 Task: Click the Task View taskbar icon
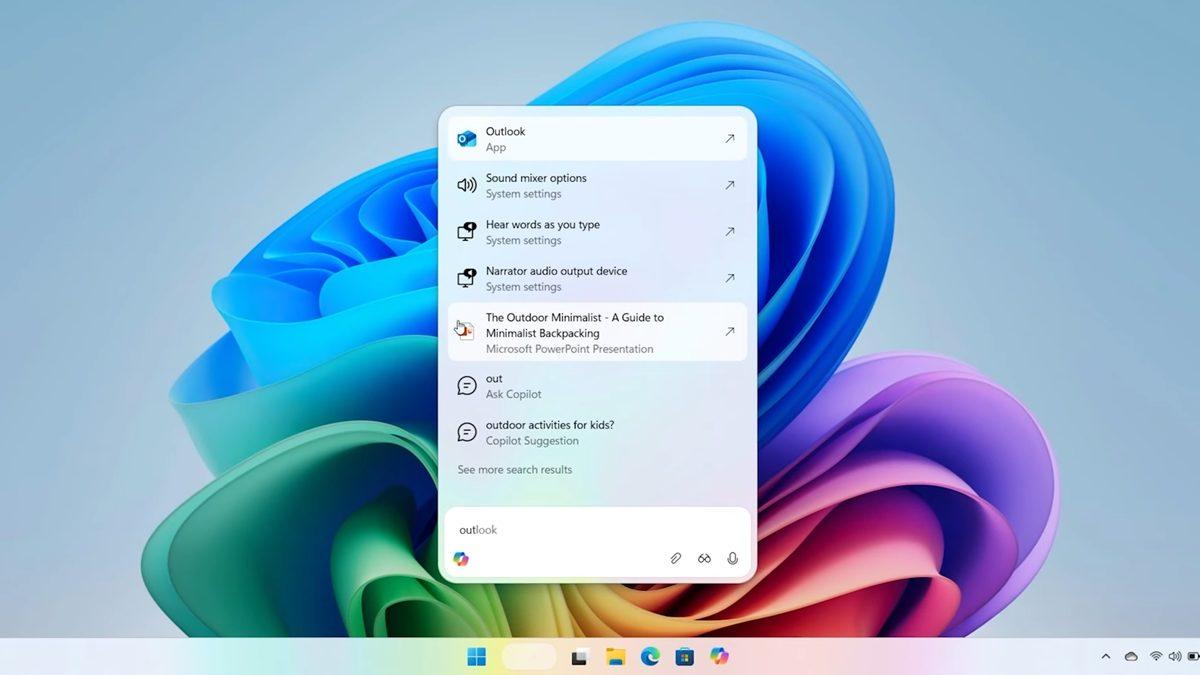pos(580,657)
